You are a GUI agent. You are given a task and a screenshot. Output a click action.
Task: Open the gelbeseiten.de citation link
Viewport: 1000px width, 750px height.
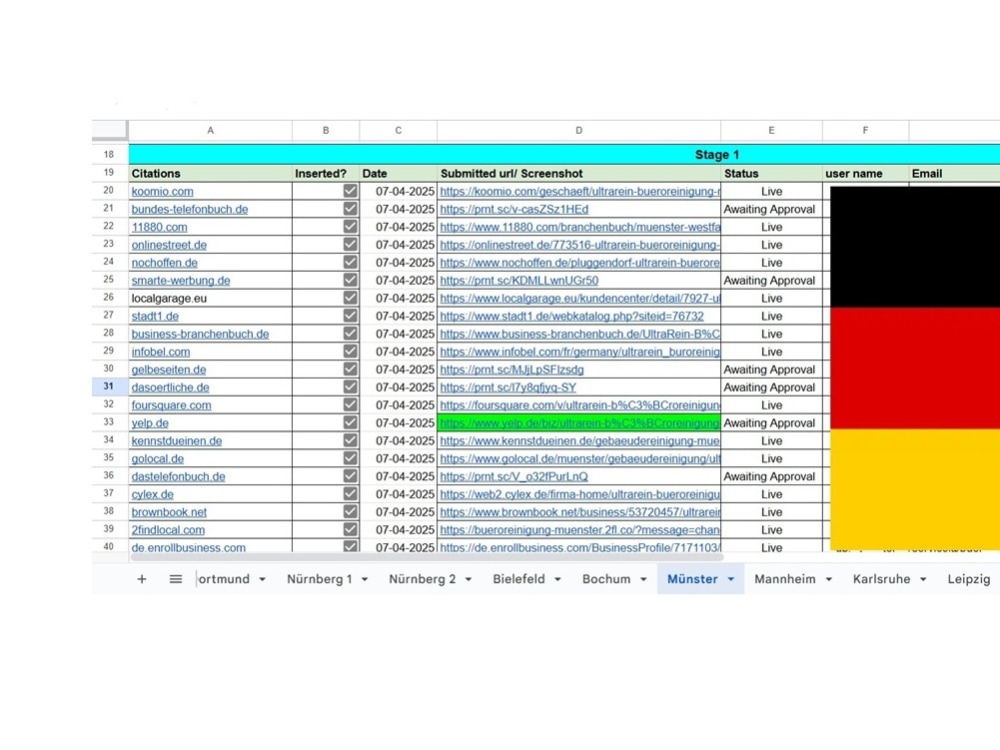click(x=168, y=370)
